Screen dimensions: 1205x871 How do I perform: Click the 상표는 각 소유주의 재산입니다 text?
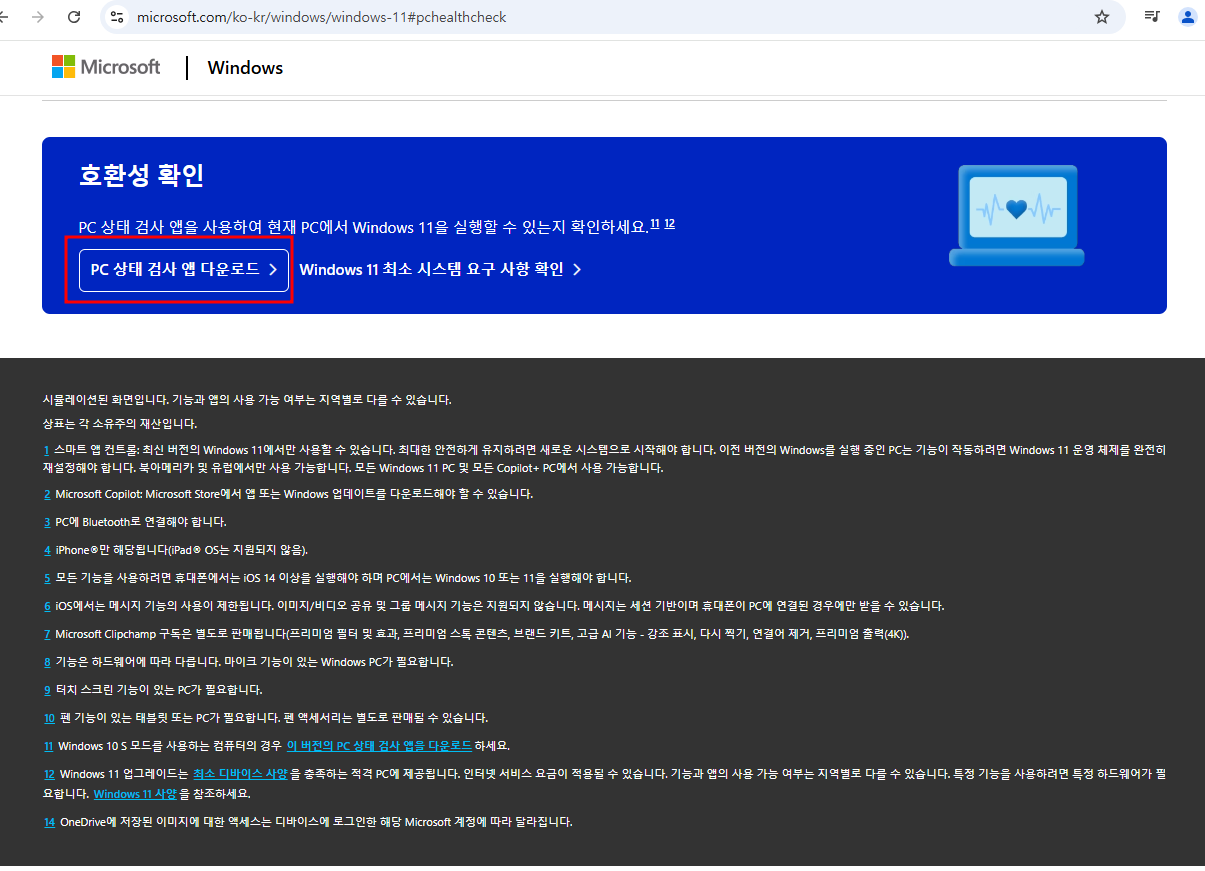[x=120, y=424]
